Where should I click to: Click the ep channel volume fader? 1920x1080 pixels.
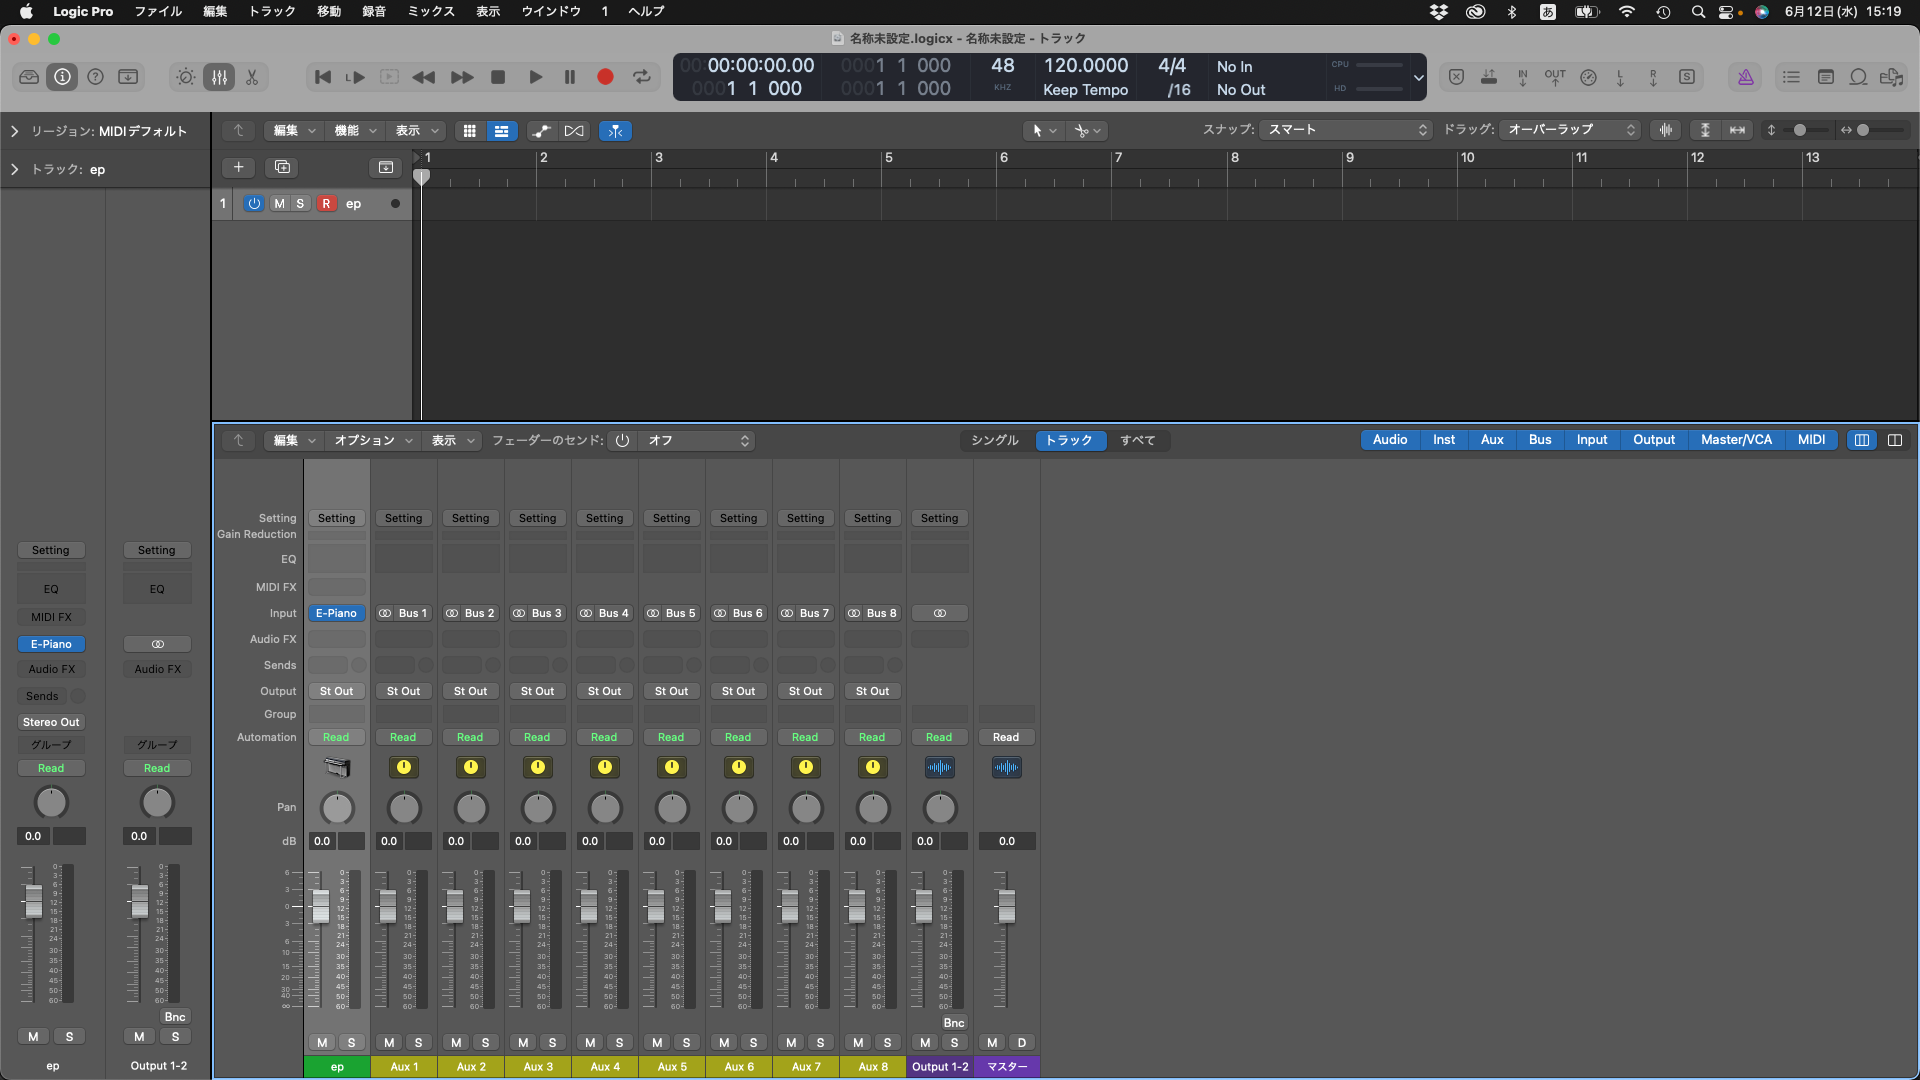320,905
